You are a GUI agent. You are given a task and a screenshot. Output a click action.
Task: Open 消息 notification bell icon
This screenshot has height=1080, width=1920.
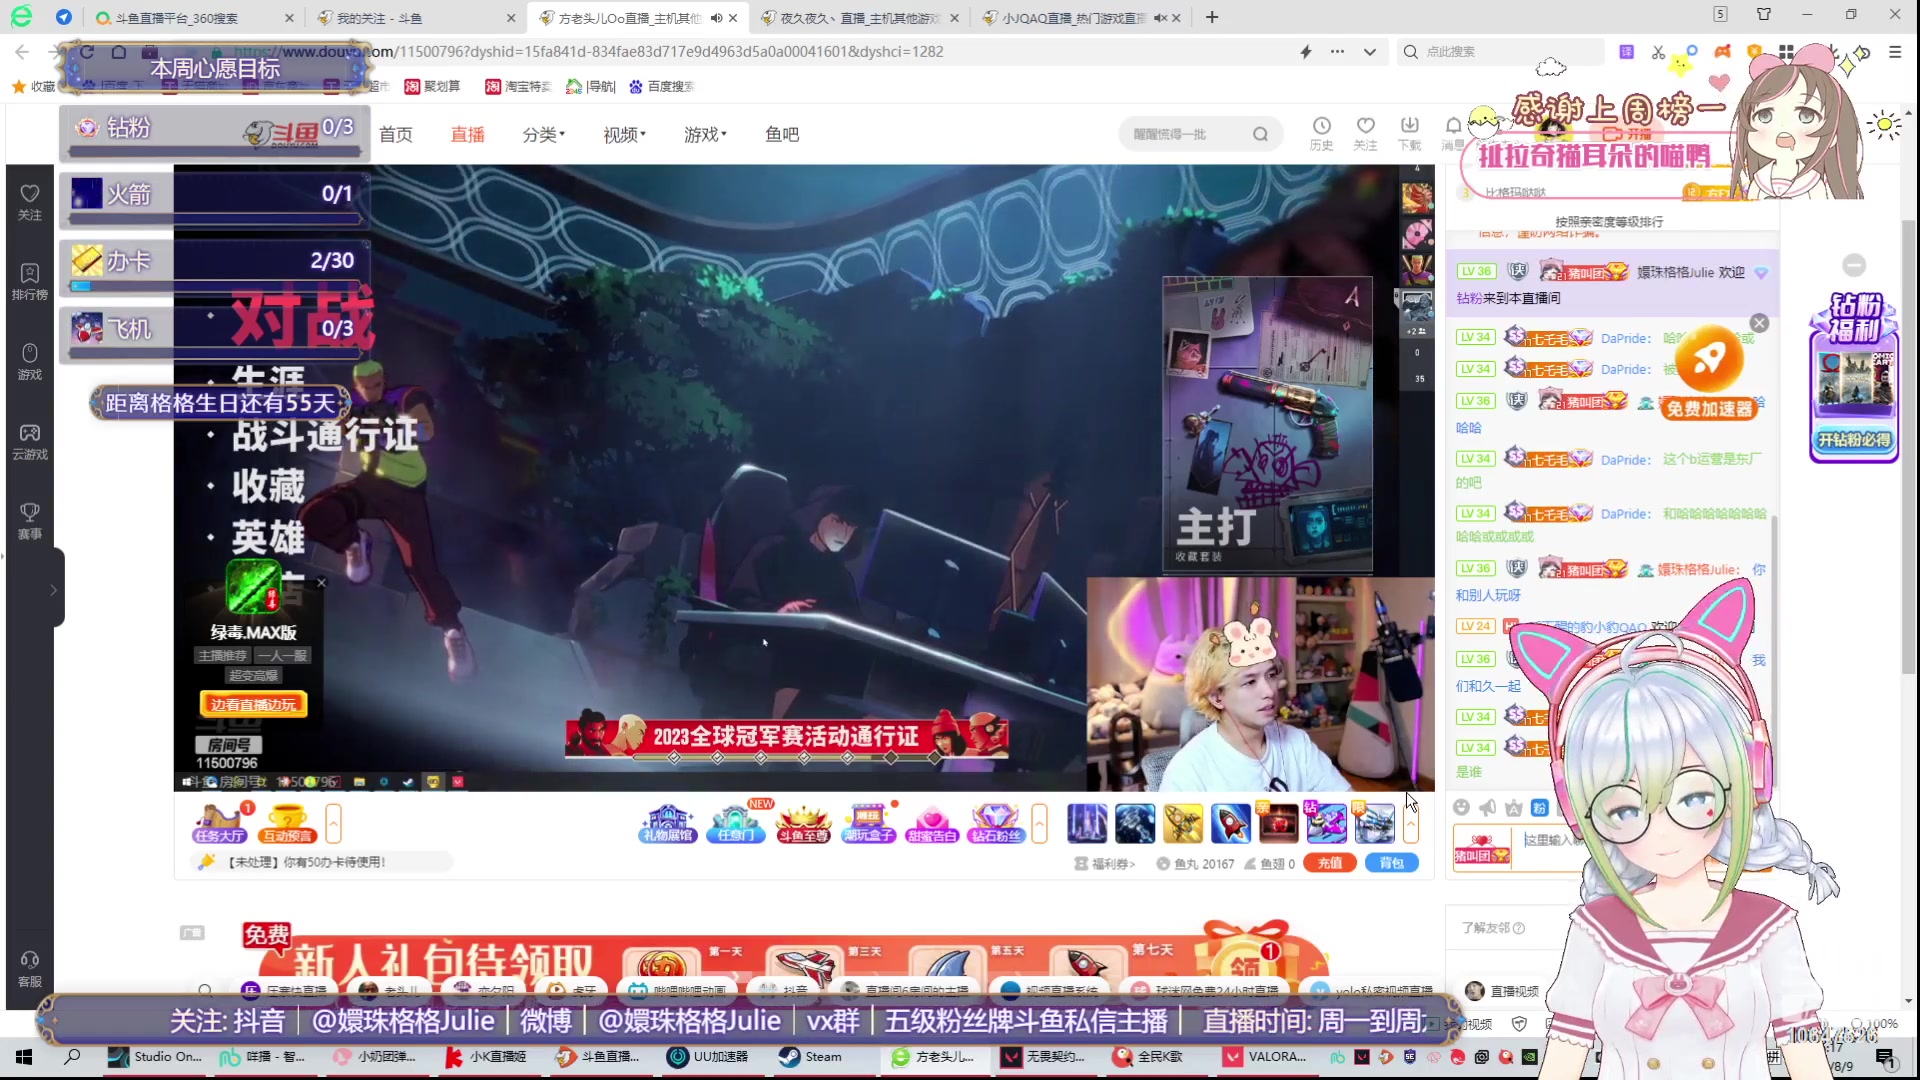tap(1453, 132)
